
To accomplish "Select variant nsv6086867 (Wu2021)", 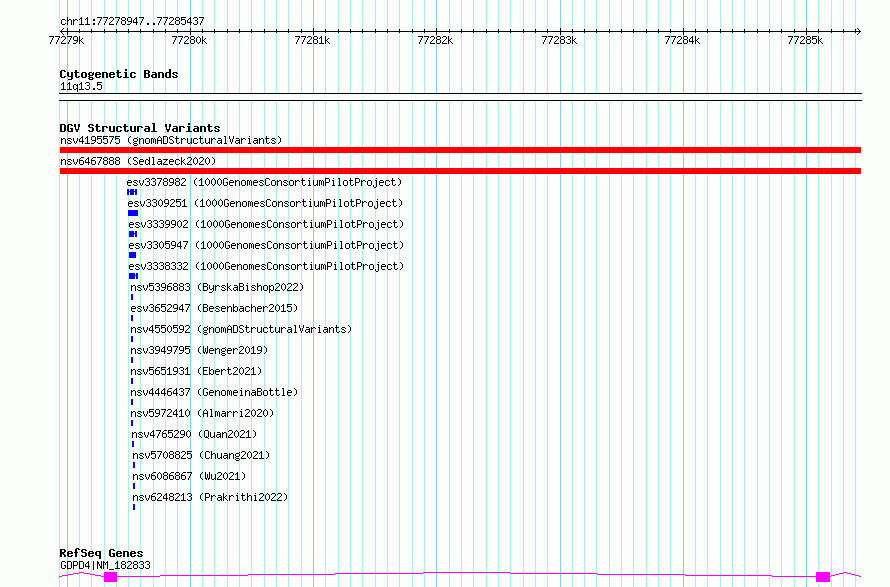I will pyautogui.click(x=189, y=476).
